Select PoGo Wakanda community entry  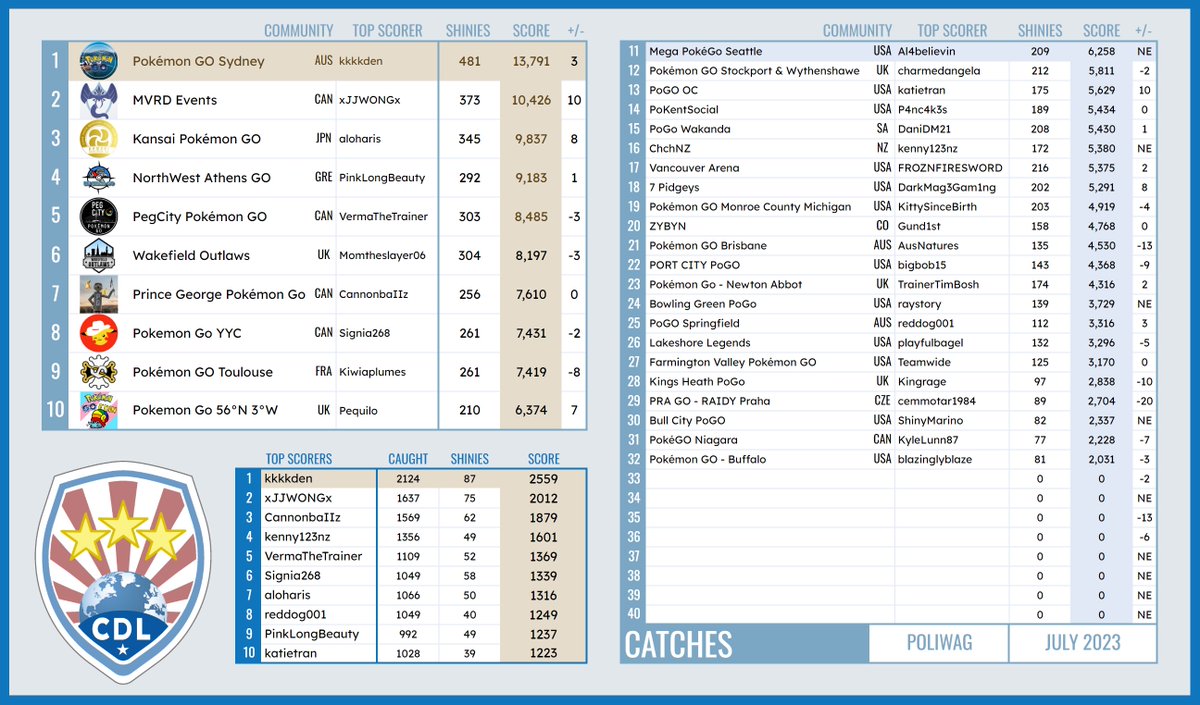click(x=690, y=129)
